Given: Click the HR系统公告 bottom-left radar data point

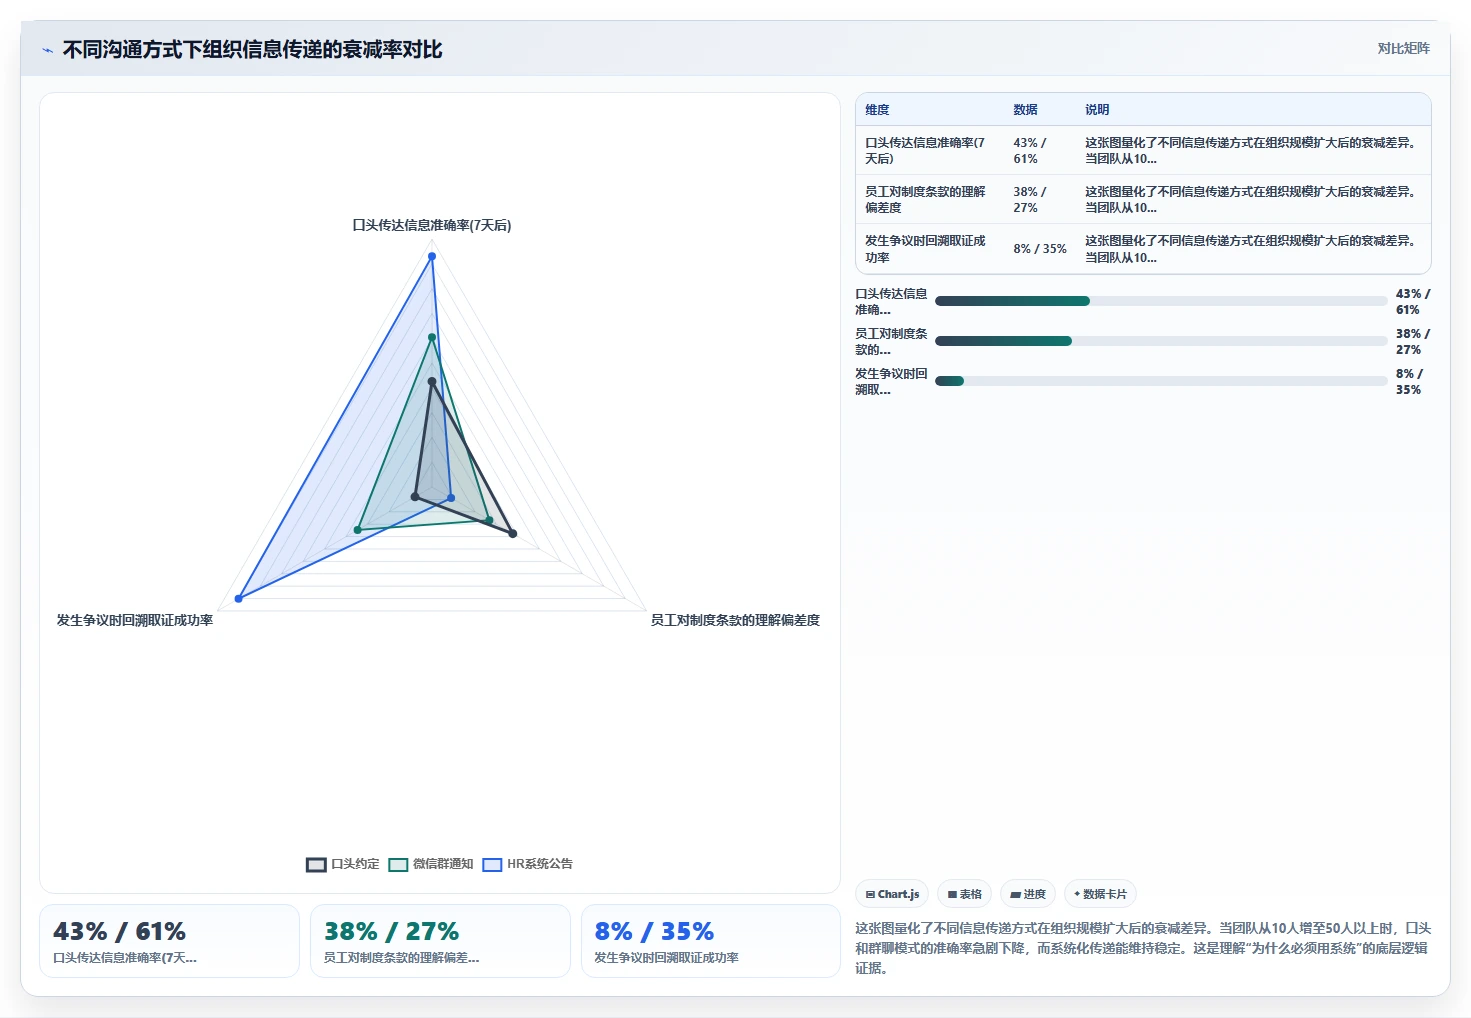Looking at the screenshot, I should point(239,598).
